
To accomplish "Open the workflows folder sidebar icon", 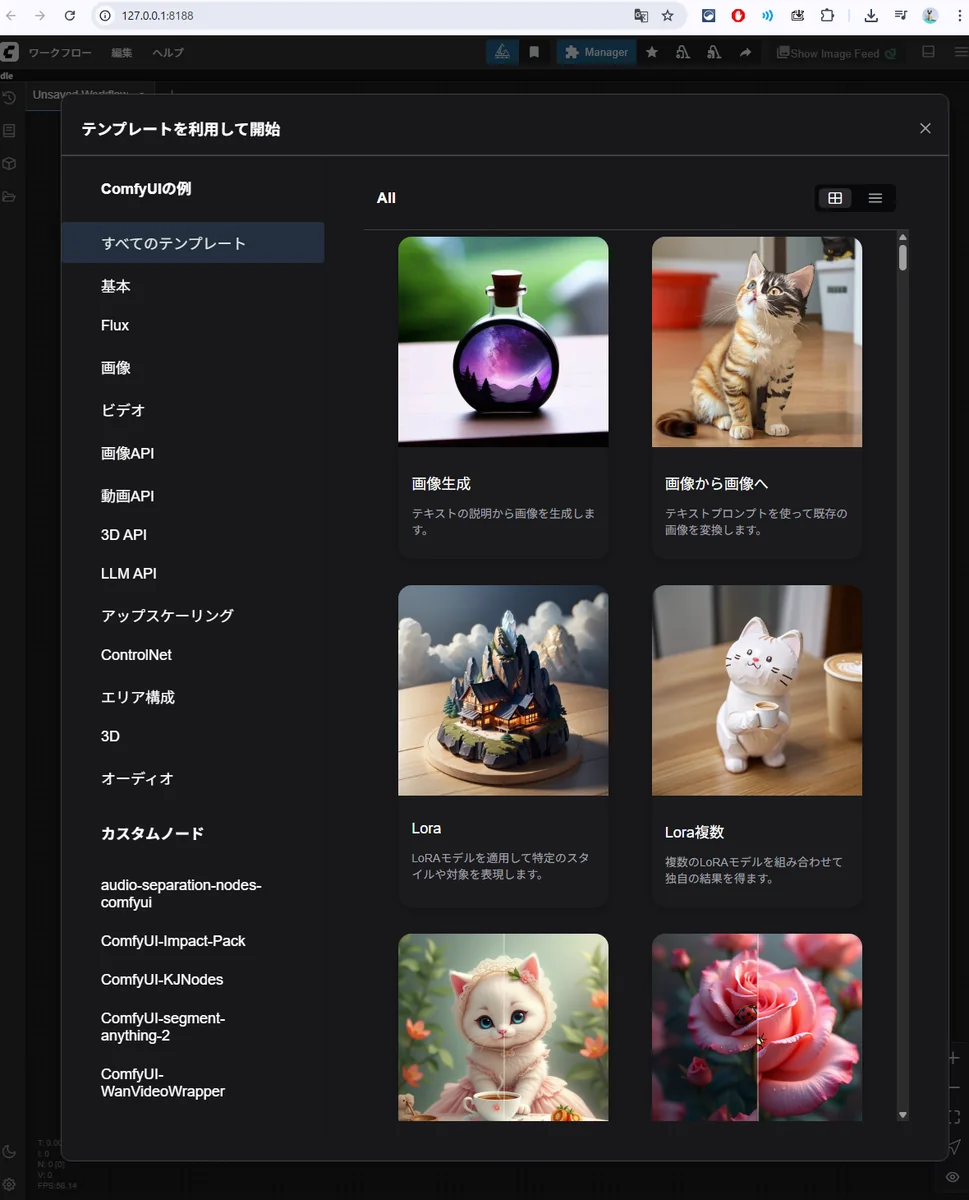I will tap(9, 196).
